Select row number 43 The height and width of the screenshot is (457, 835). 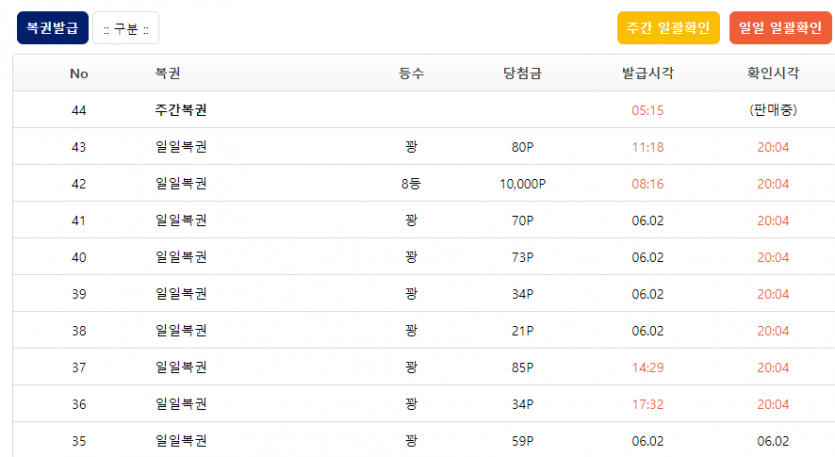(x=79, y=147)
